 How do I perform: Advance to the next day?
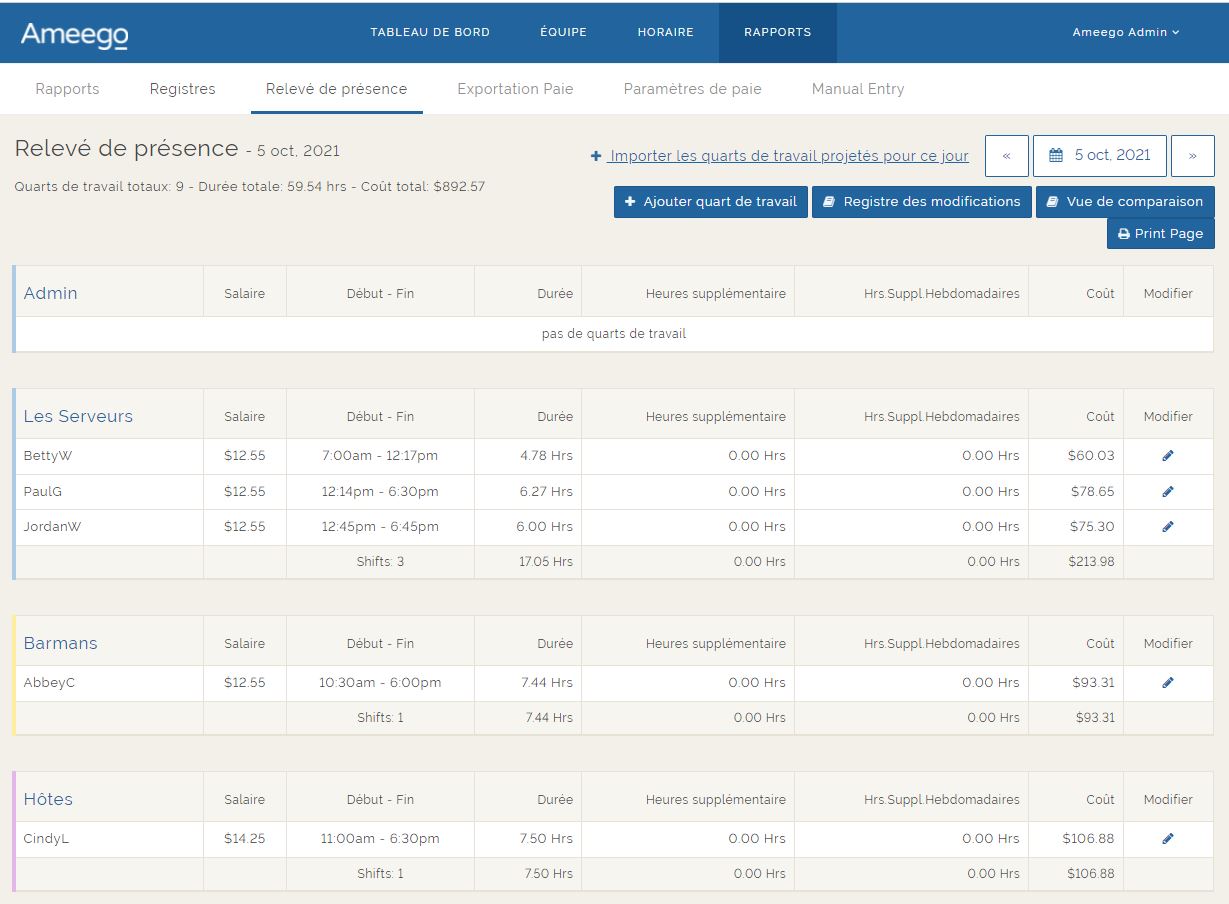pyautogui.click(x=1192, y=156)
